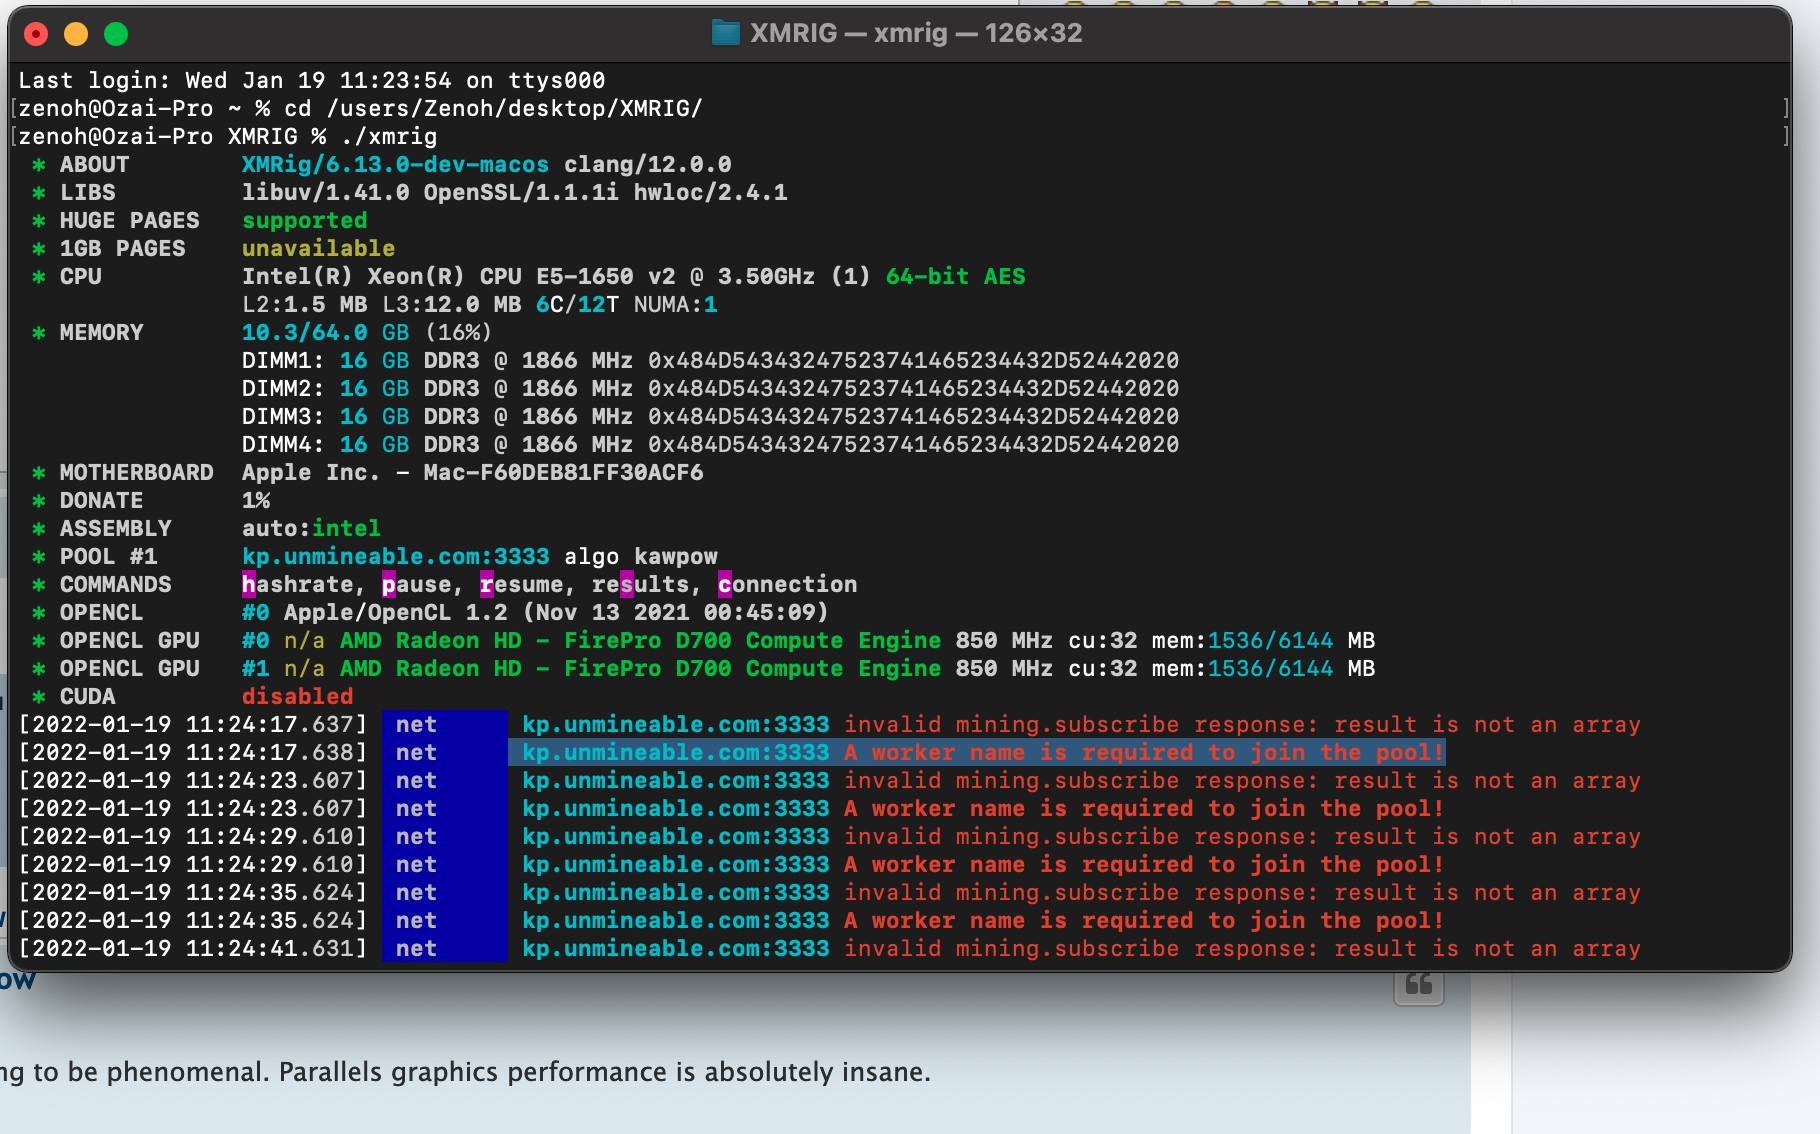1820x1134 pixels.
Task: Click 'clang/12.0.0' in the ABOUT row
Action: [x=648, y=164]
